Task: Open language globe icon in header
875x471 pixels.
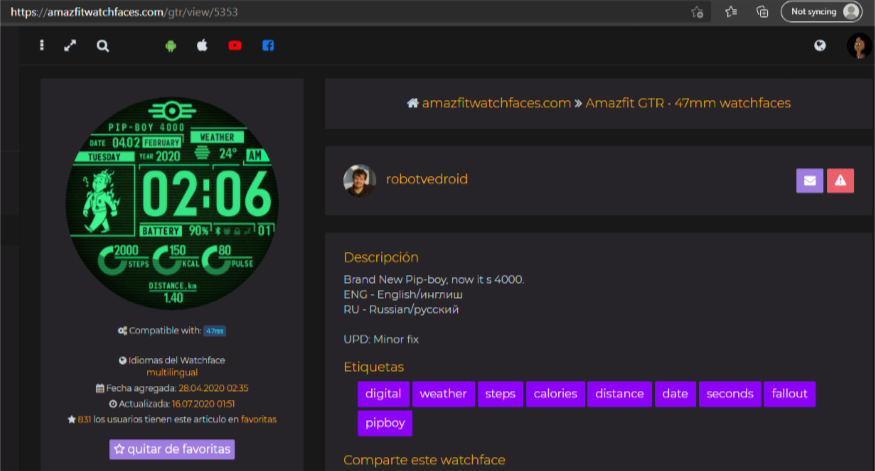Action: [x=820, y=46]
